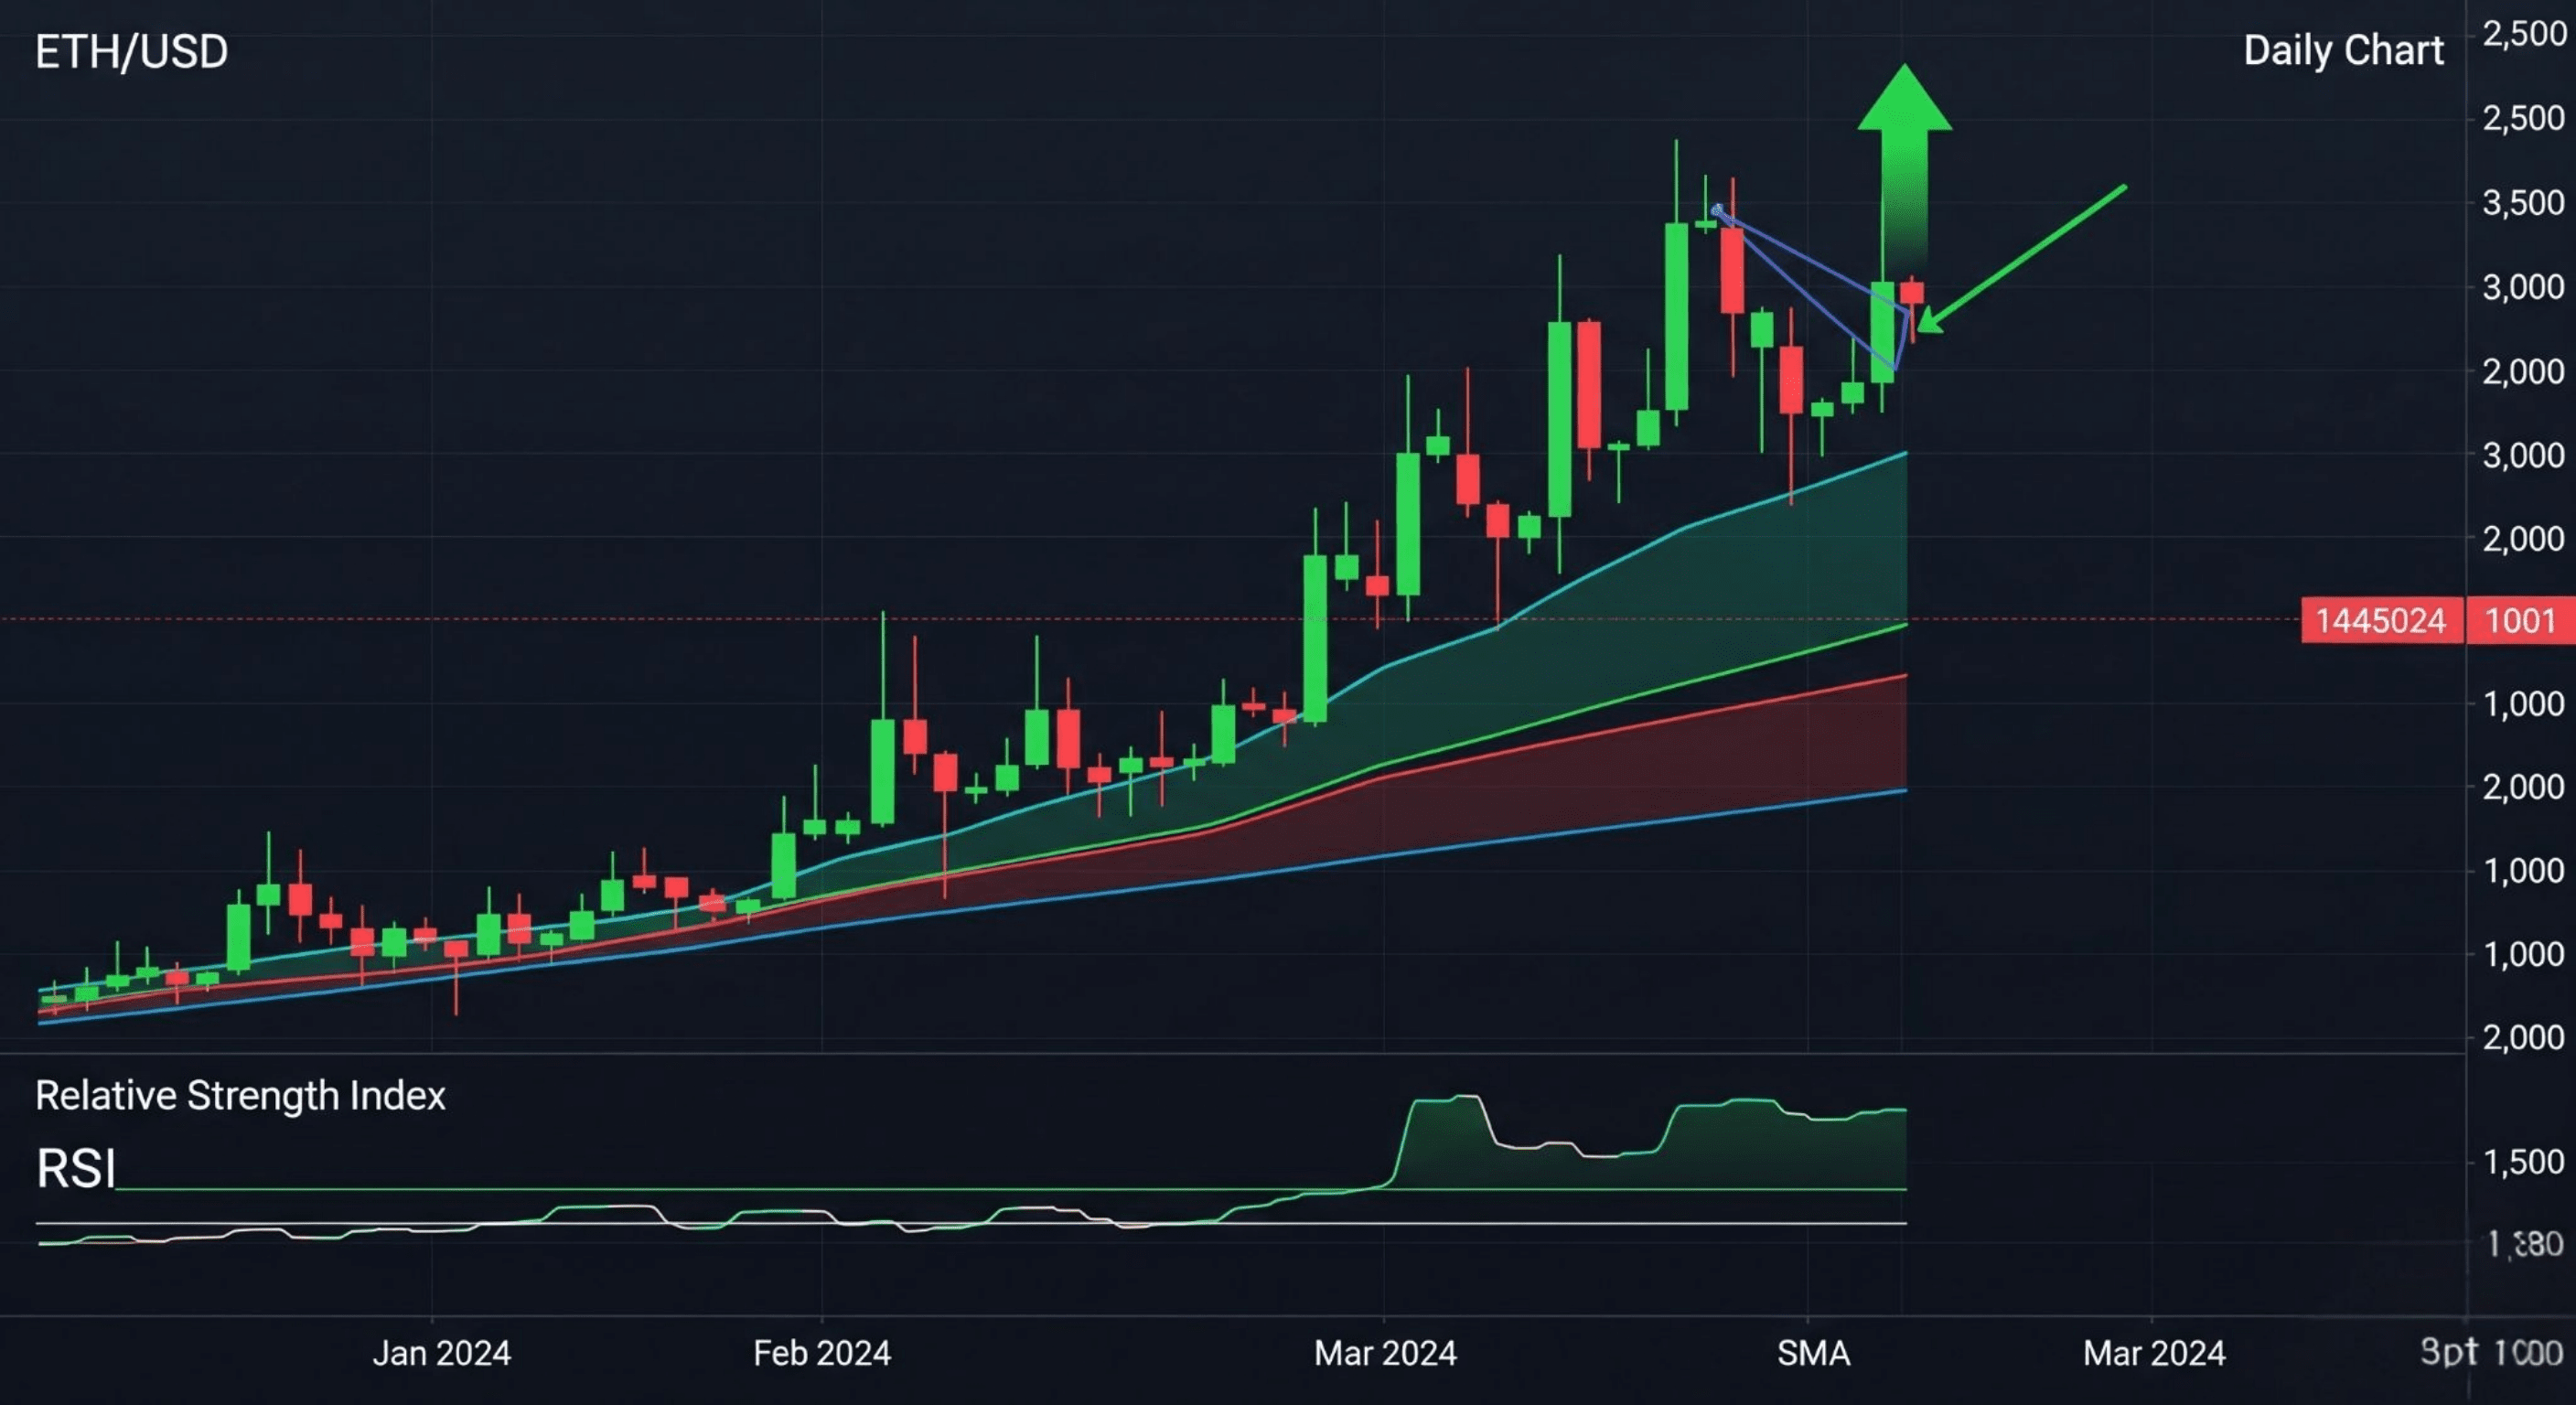Click the red 1445024 price tag
Screen dimensions: 2576x1405
(2381, 621)
